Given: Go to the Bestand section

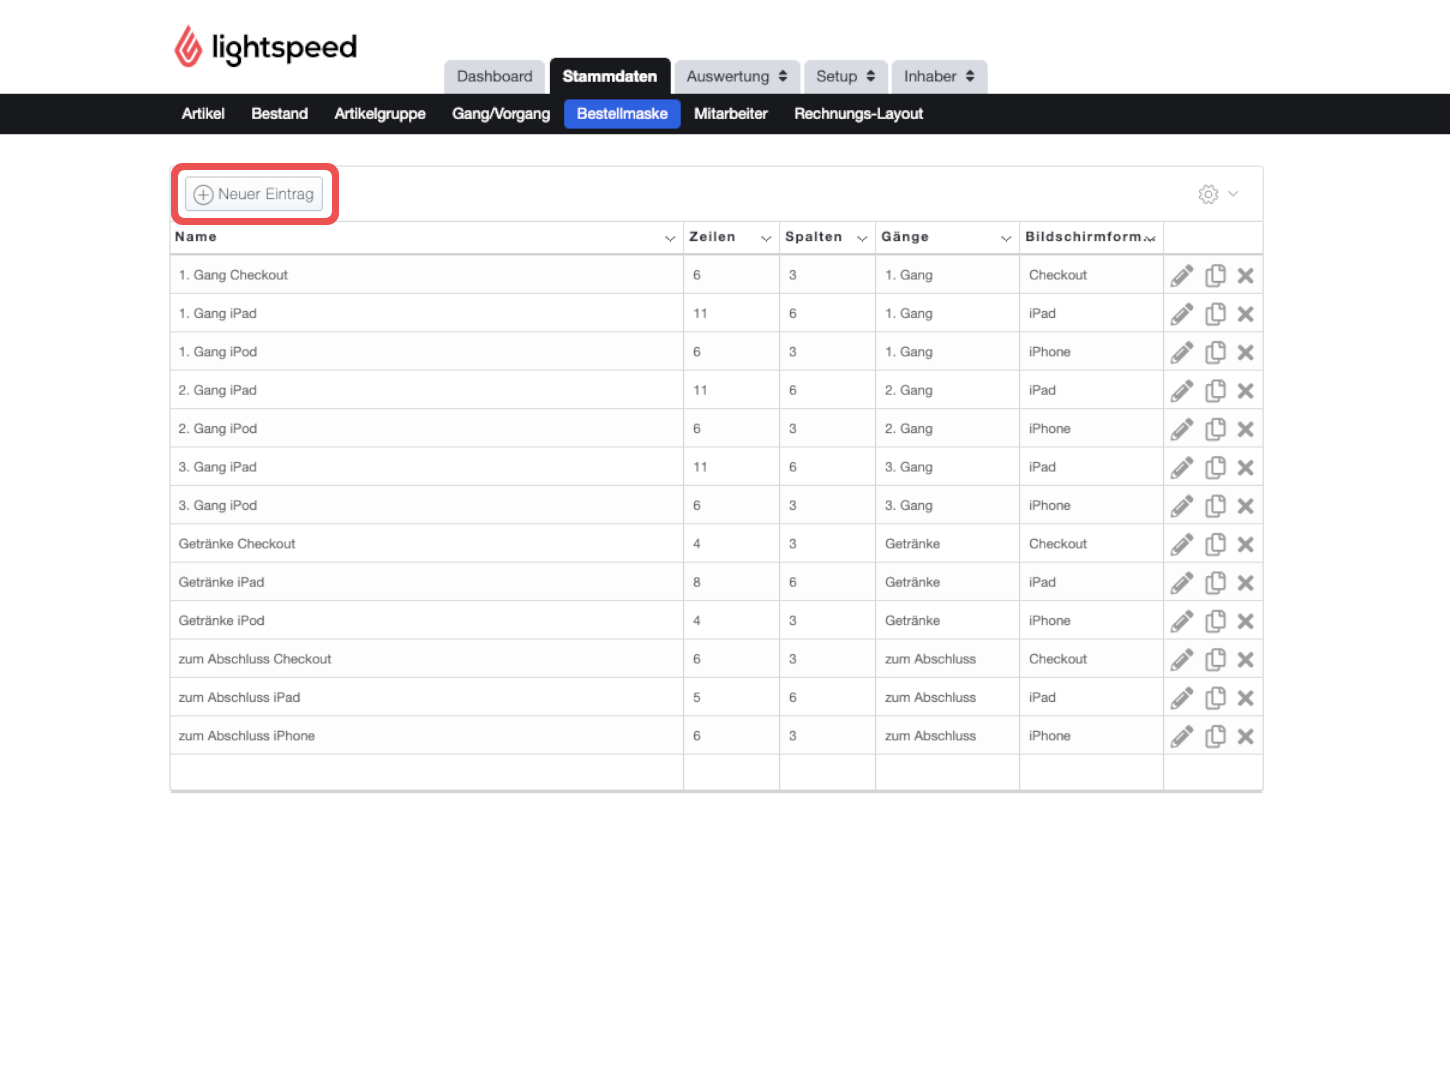Looking at the screenshot, I should 280,114.
